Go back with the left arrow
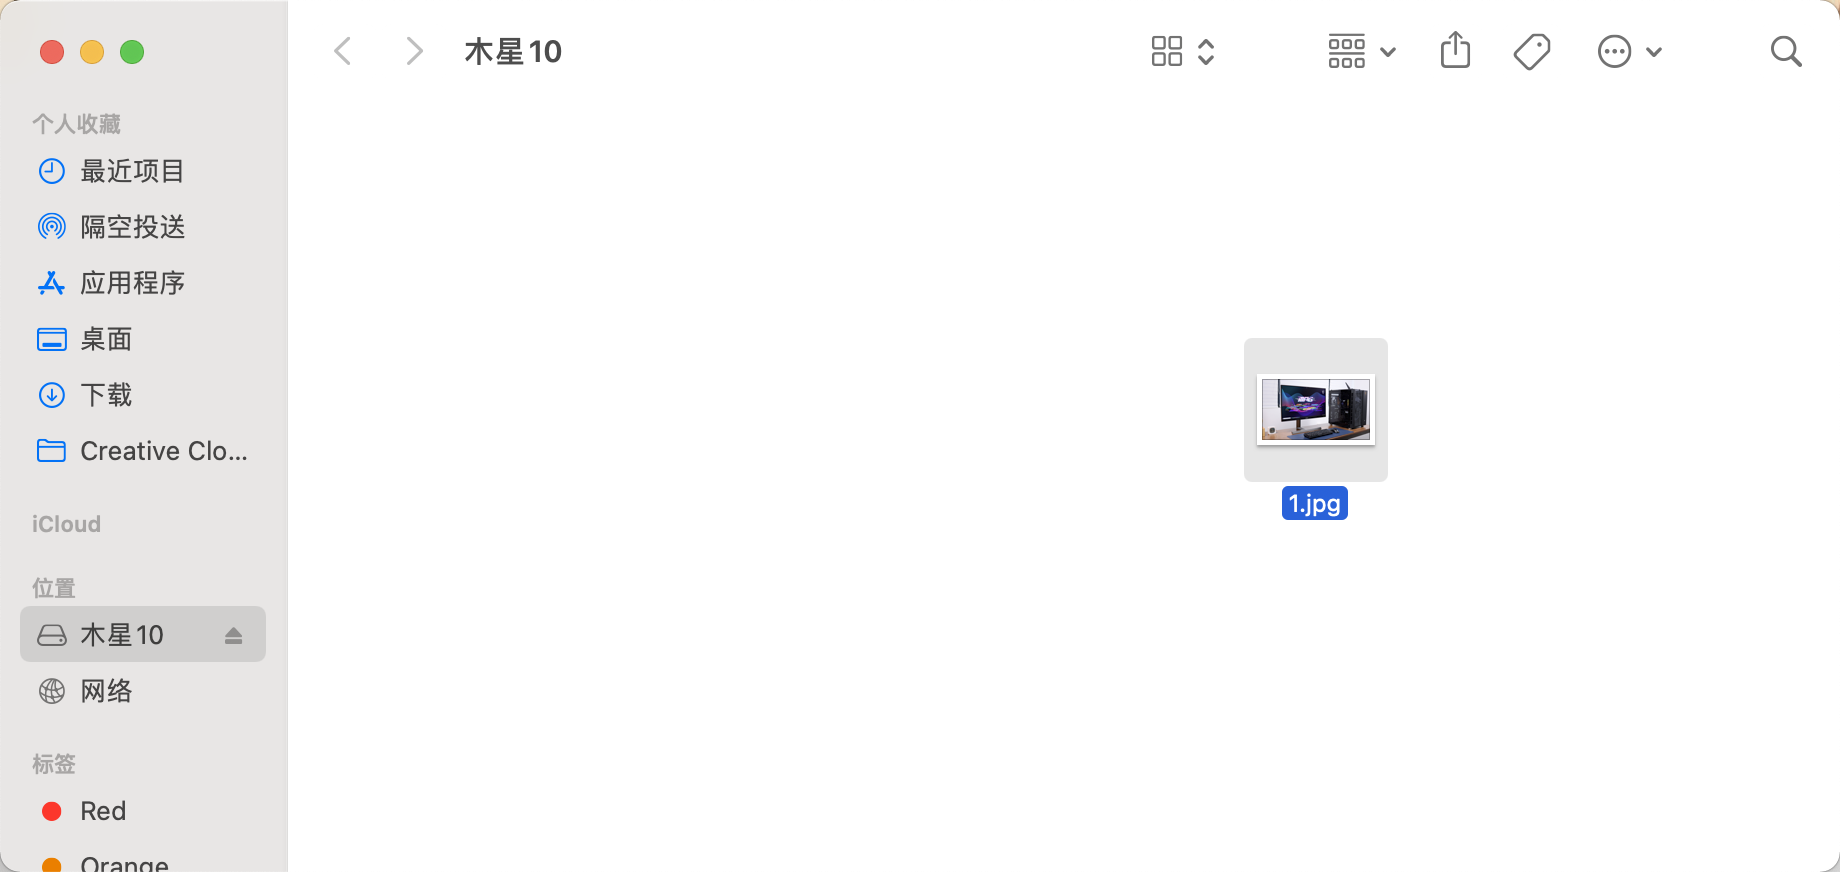Image resolution: width=1840 pixels, height=872 pixels. (x=342, y=51)
